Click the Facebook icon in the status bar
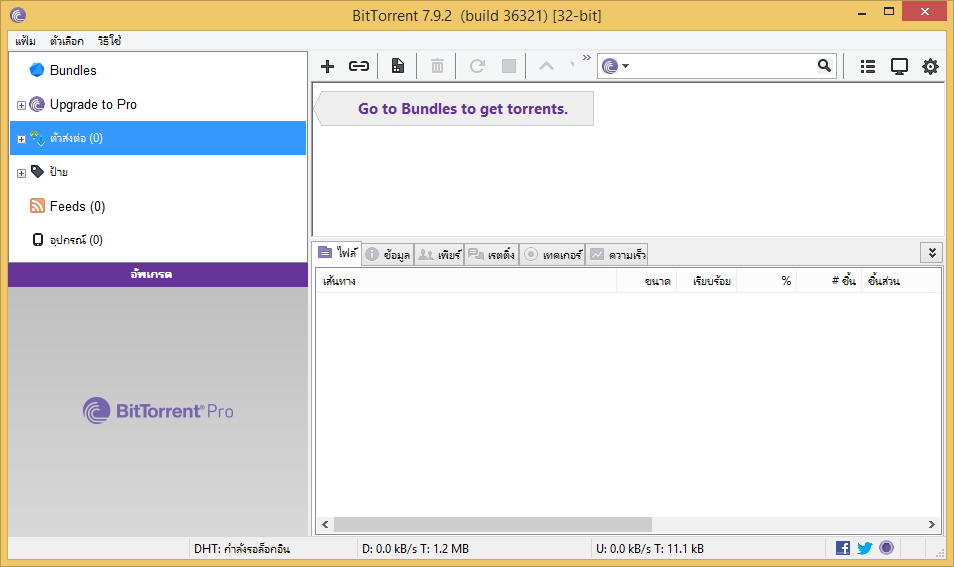Image resolution: width=954 pixels, height=567 pixels. tap(843, 548)
